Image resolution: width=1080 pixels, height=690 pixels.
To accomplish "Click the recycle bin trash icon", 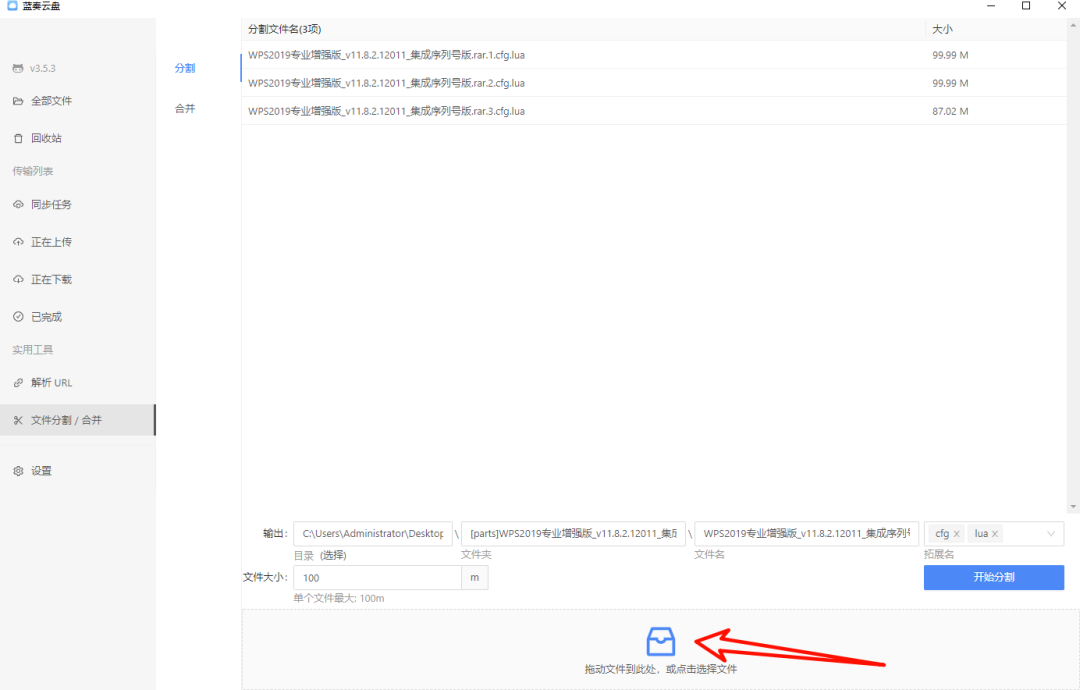I will (18, 138).
